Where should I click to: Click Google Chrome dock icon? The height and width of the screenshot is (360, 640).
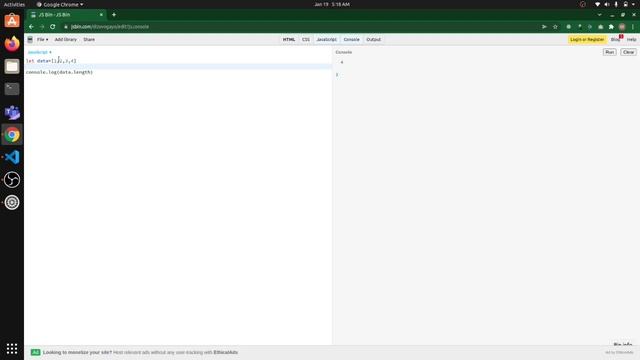(12, 135)
